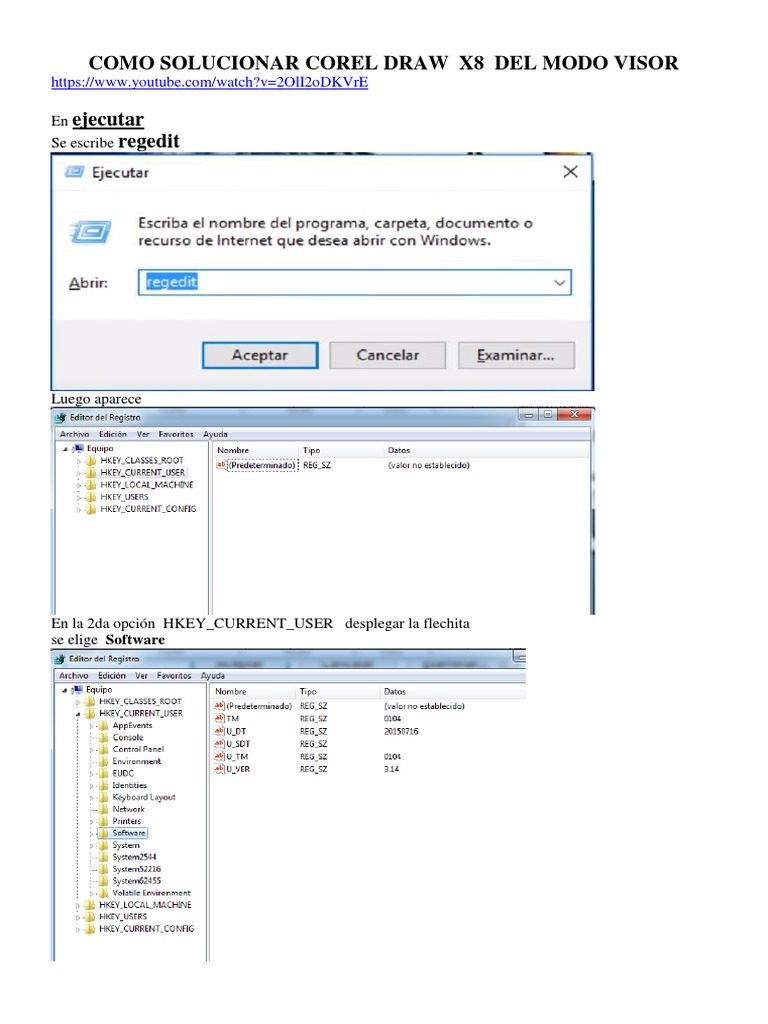Open the Abrir combo box dropdown arrow
The width and height of the screenshot is (768, 1024).
[x=559, y=283]
